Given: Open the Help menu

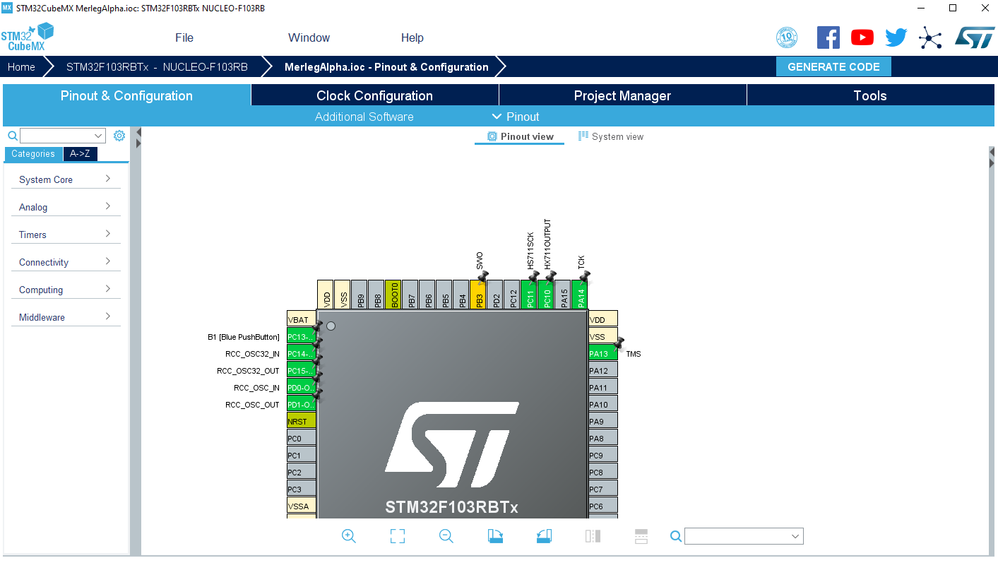Looking at the screenshot, I should [x=412, y=38].
